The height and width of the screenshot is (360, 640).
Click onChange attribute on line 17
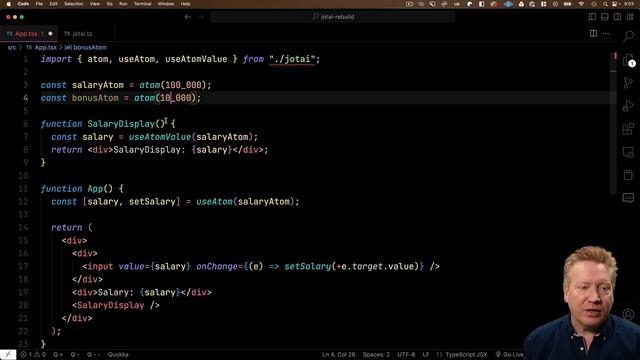(x=217, y=267)
